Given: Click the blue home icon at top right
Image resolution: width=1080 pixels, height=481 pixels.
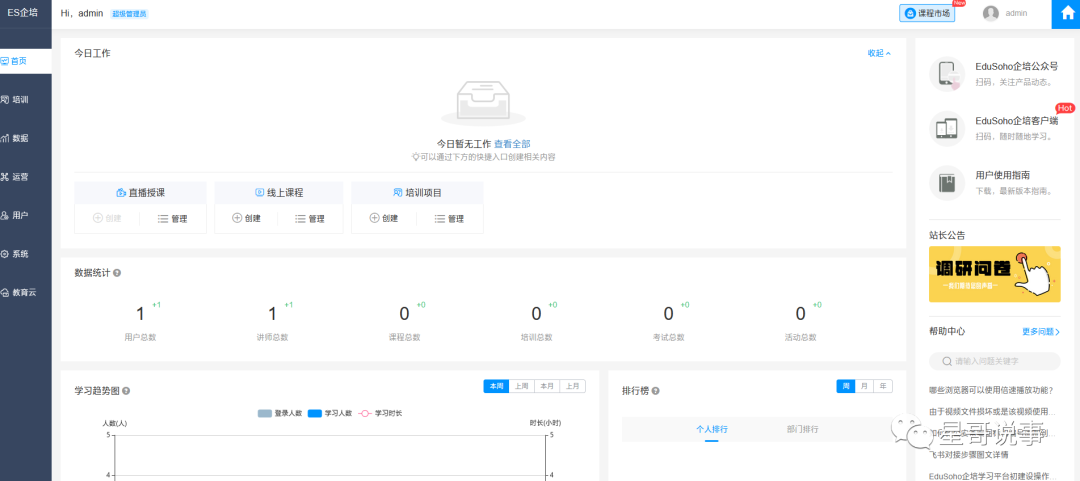Looking at the screenshot, I should (1066, 14).
